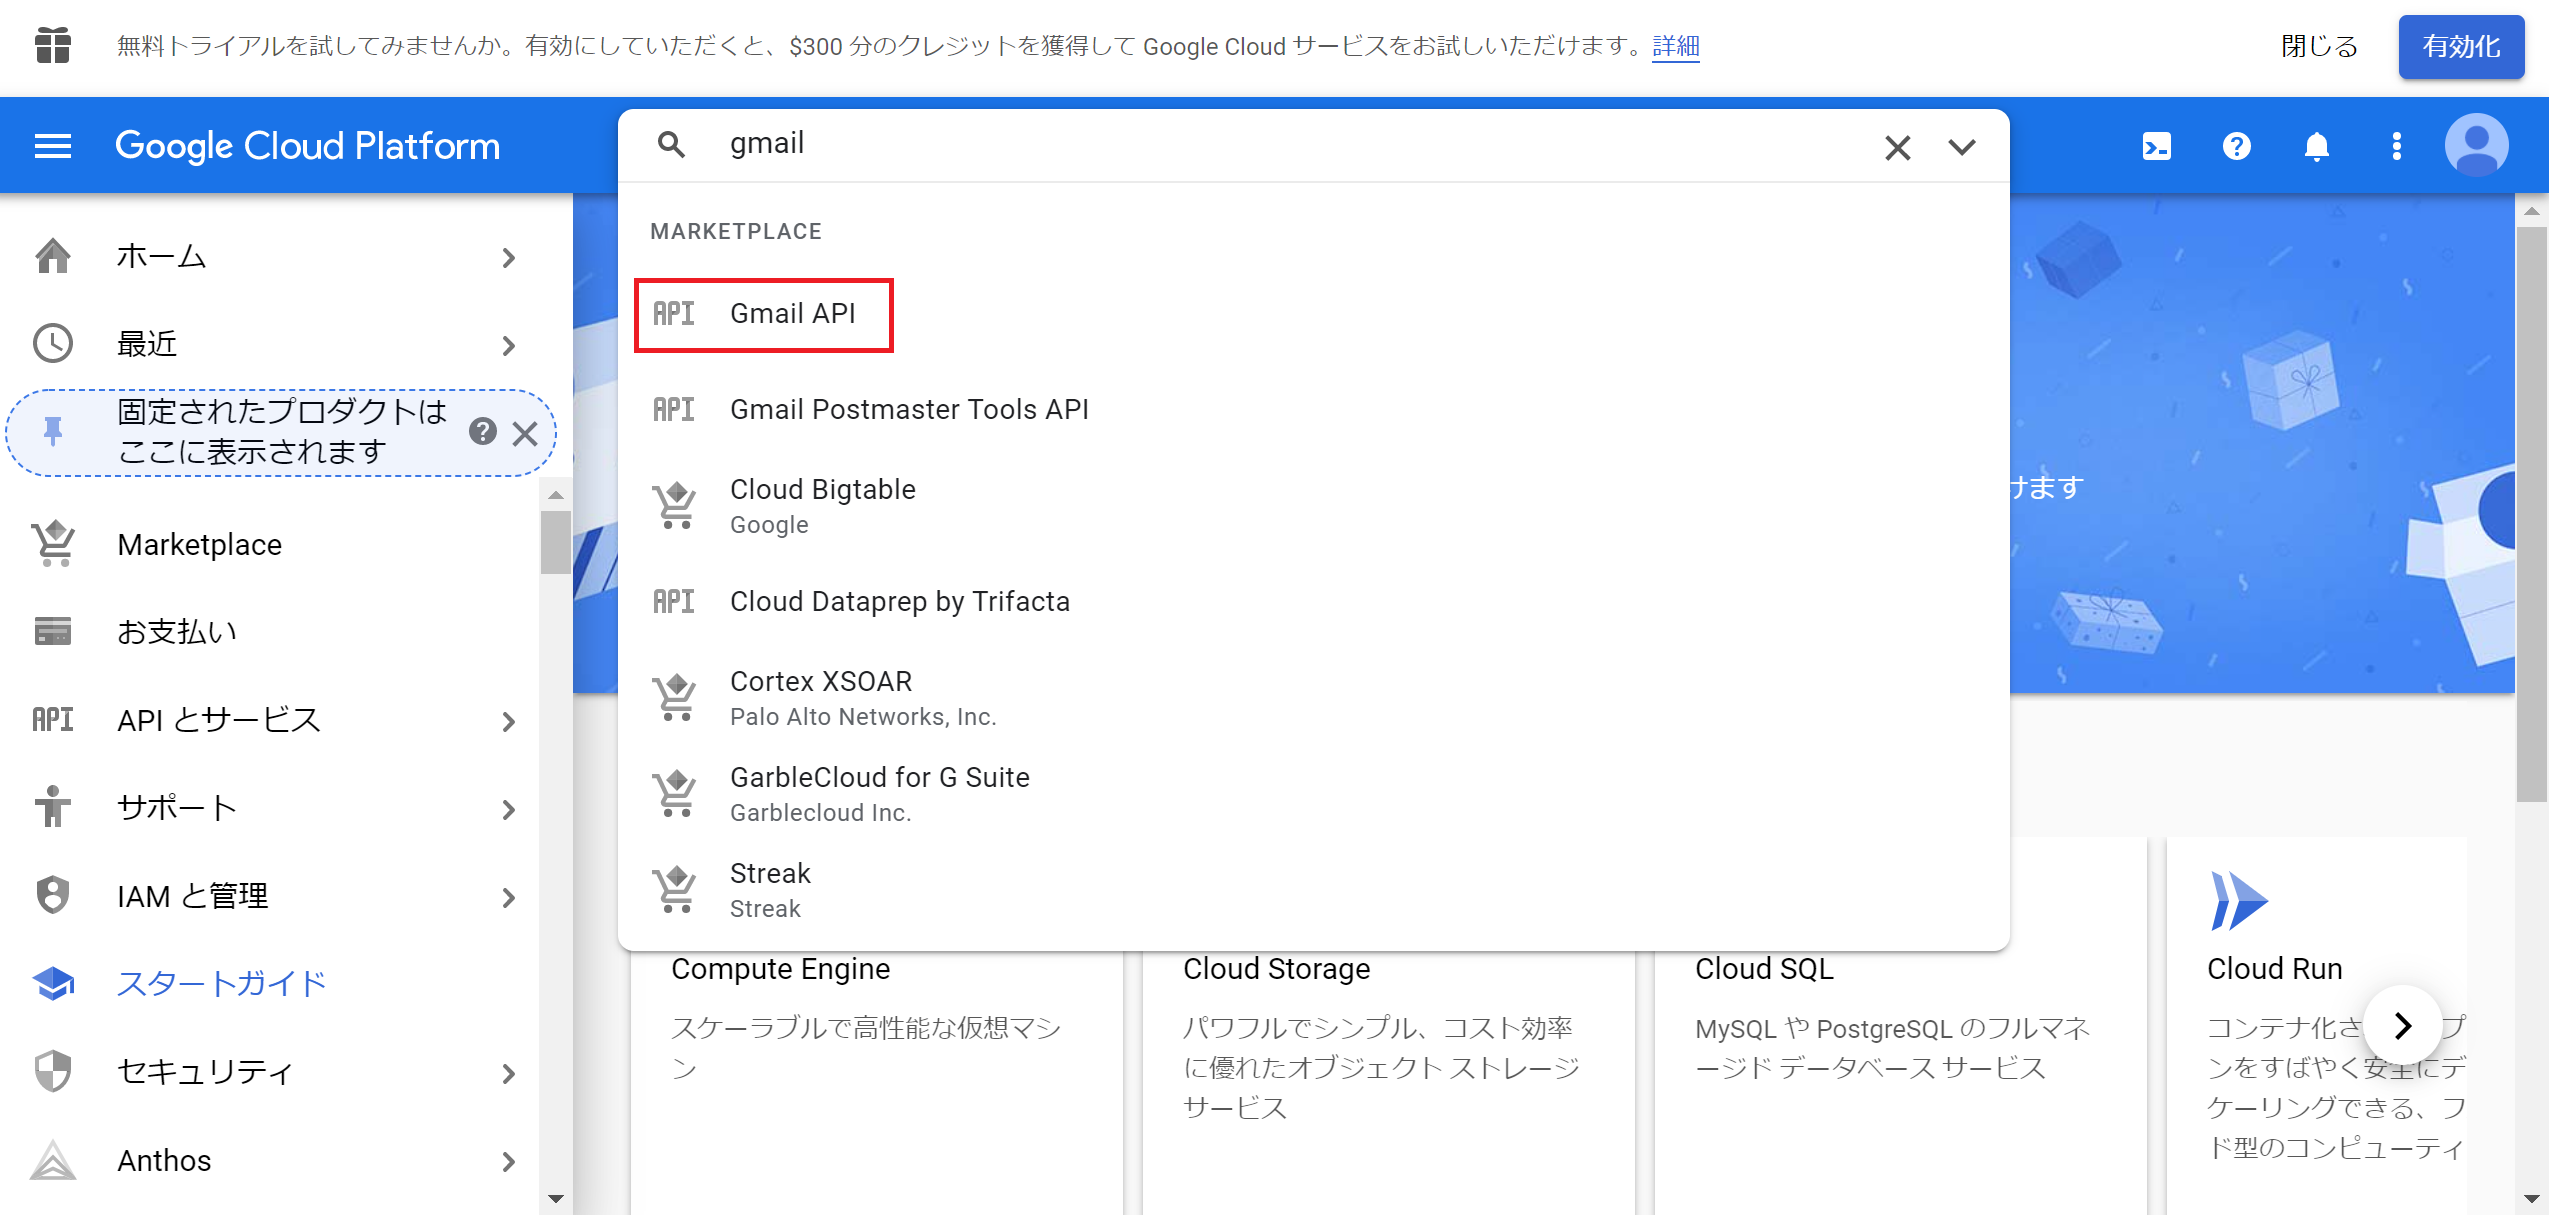The width and height of the screenshot is (2549, 1215).
Task: Click the 有効化 button to activate trial
Action: [2460, 46]
